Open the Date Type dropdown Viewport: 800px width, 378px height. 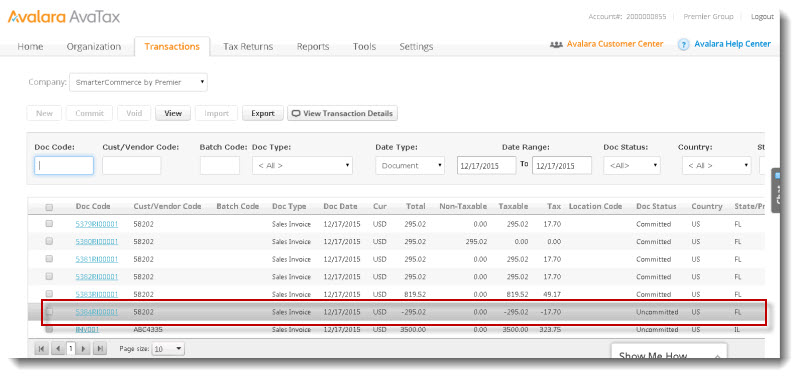[410, 165]
